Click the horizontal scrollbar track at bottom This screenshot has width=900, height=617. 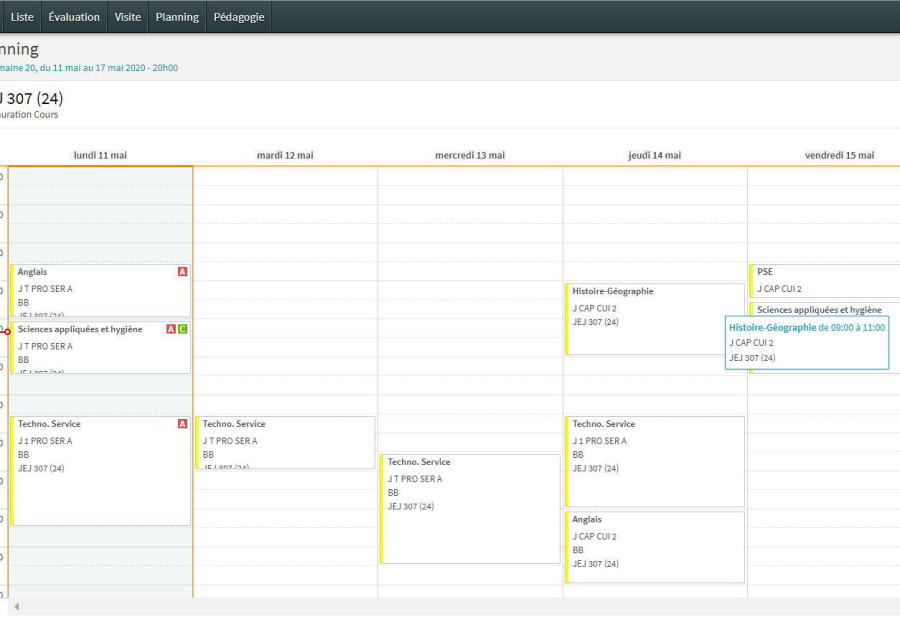pyautogui.click(x=450, y=606)
